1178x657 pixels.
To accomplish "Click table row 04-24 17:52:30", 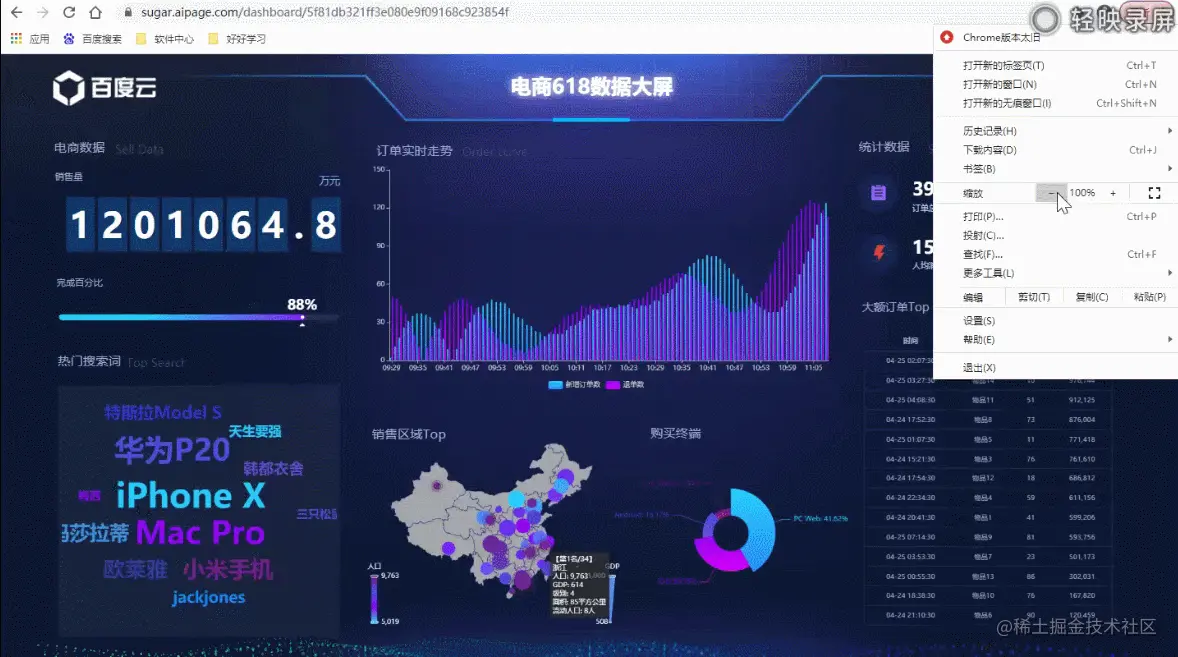I will tap(988, 420).
